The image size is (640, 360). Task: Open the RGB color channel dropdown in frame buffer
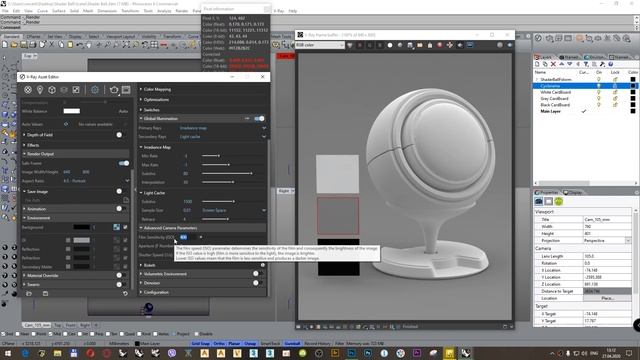click(320, 45)
